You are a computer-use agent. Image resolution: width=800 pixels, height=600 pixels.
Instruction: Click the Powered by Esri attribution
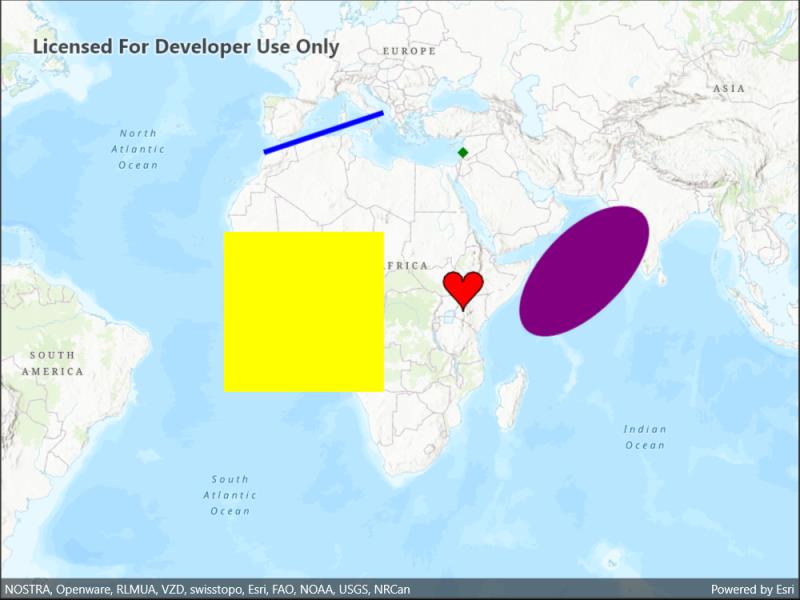752,589
